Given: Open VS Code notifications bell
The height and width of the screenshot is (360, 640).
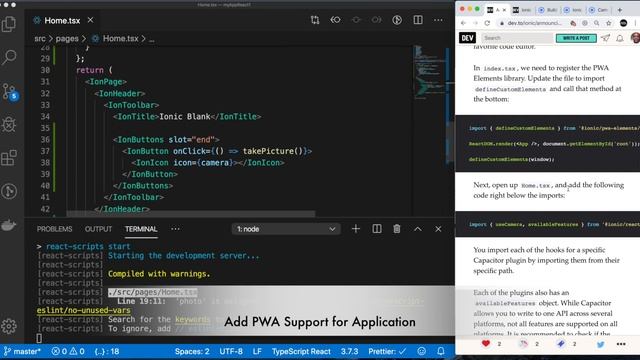Looking at the screenshot, I should (441, 351).
